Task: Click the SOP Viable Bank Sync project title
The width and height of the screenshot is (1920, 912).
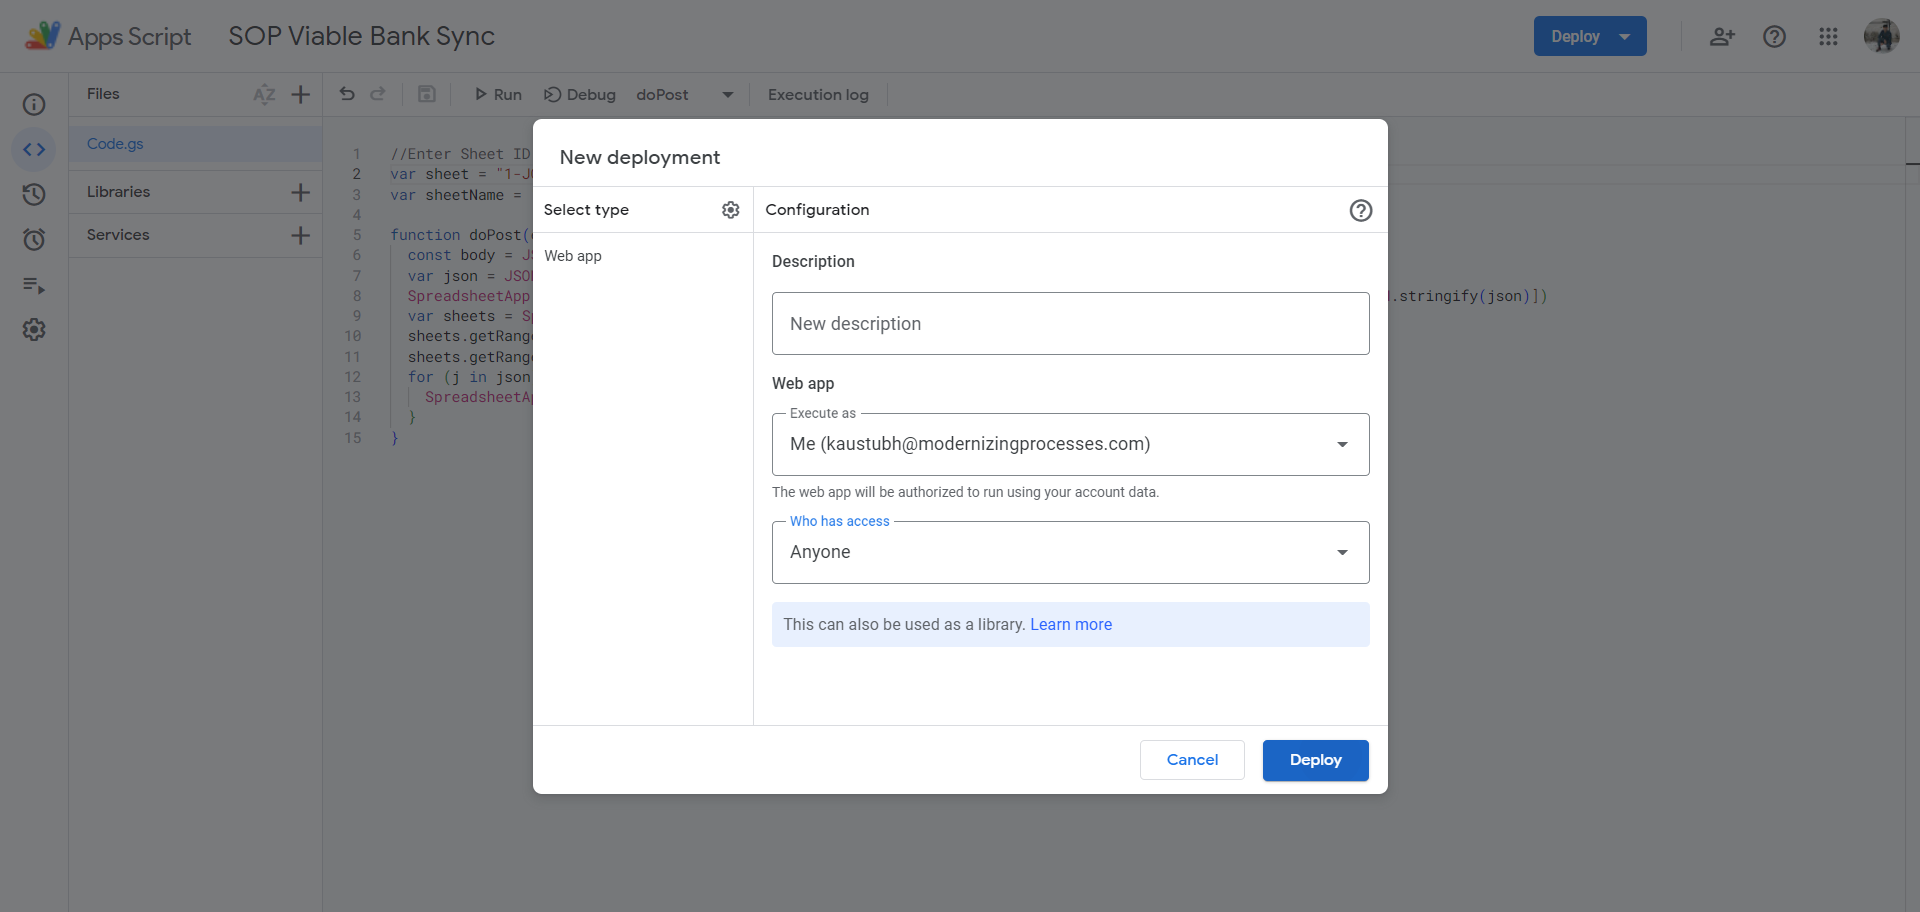Action: 361,36
